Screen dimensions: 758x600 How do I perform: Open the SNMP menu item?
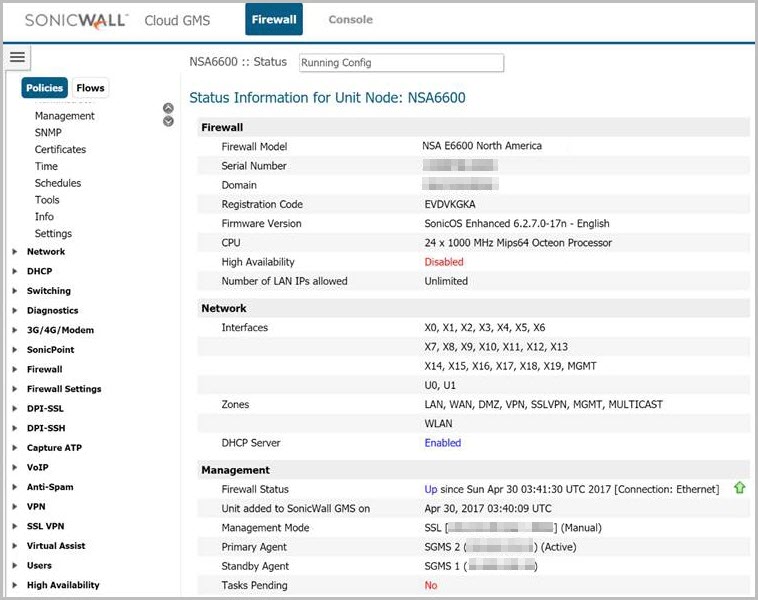pyautogui.click(x=48, y=132)
